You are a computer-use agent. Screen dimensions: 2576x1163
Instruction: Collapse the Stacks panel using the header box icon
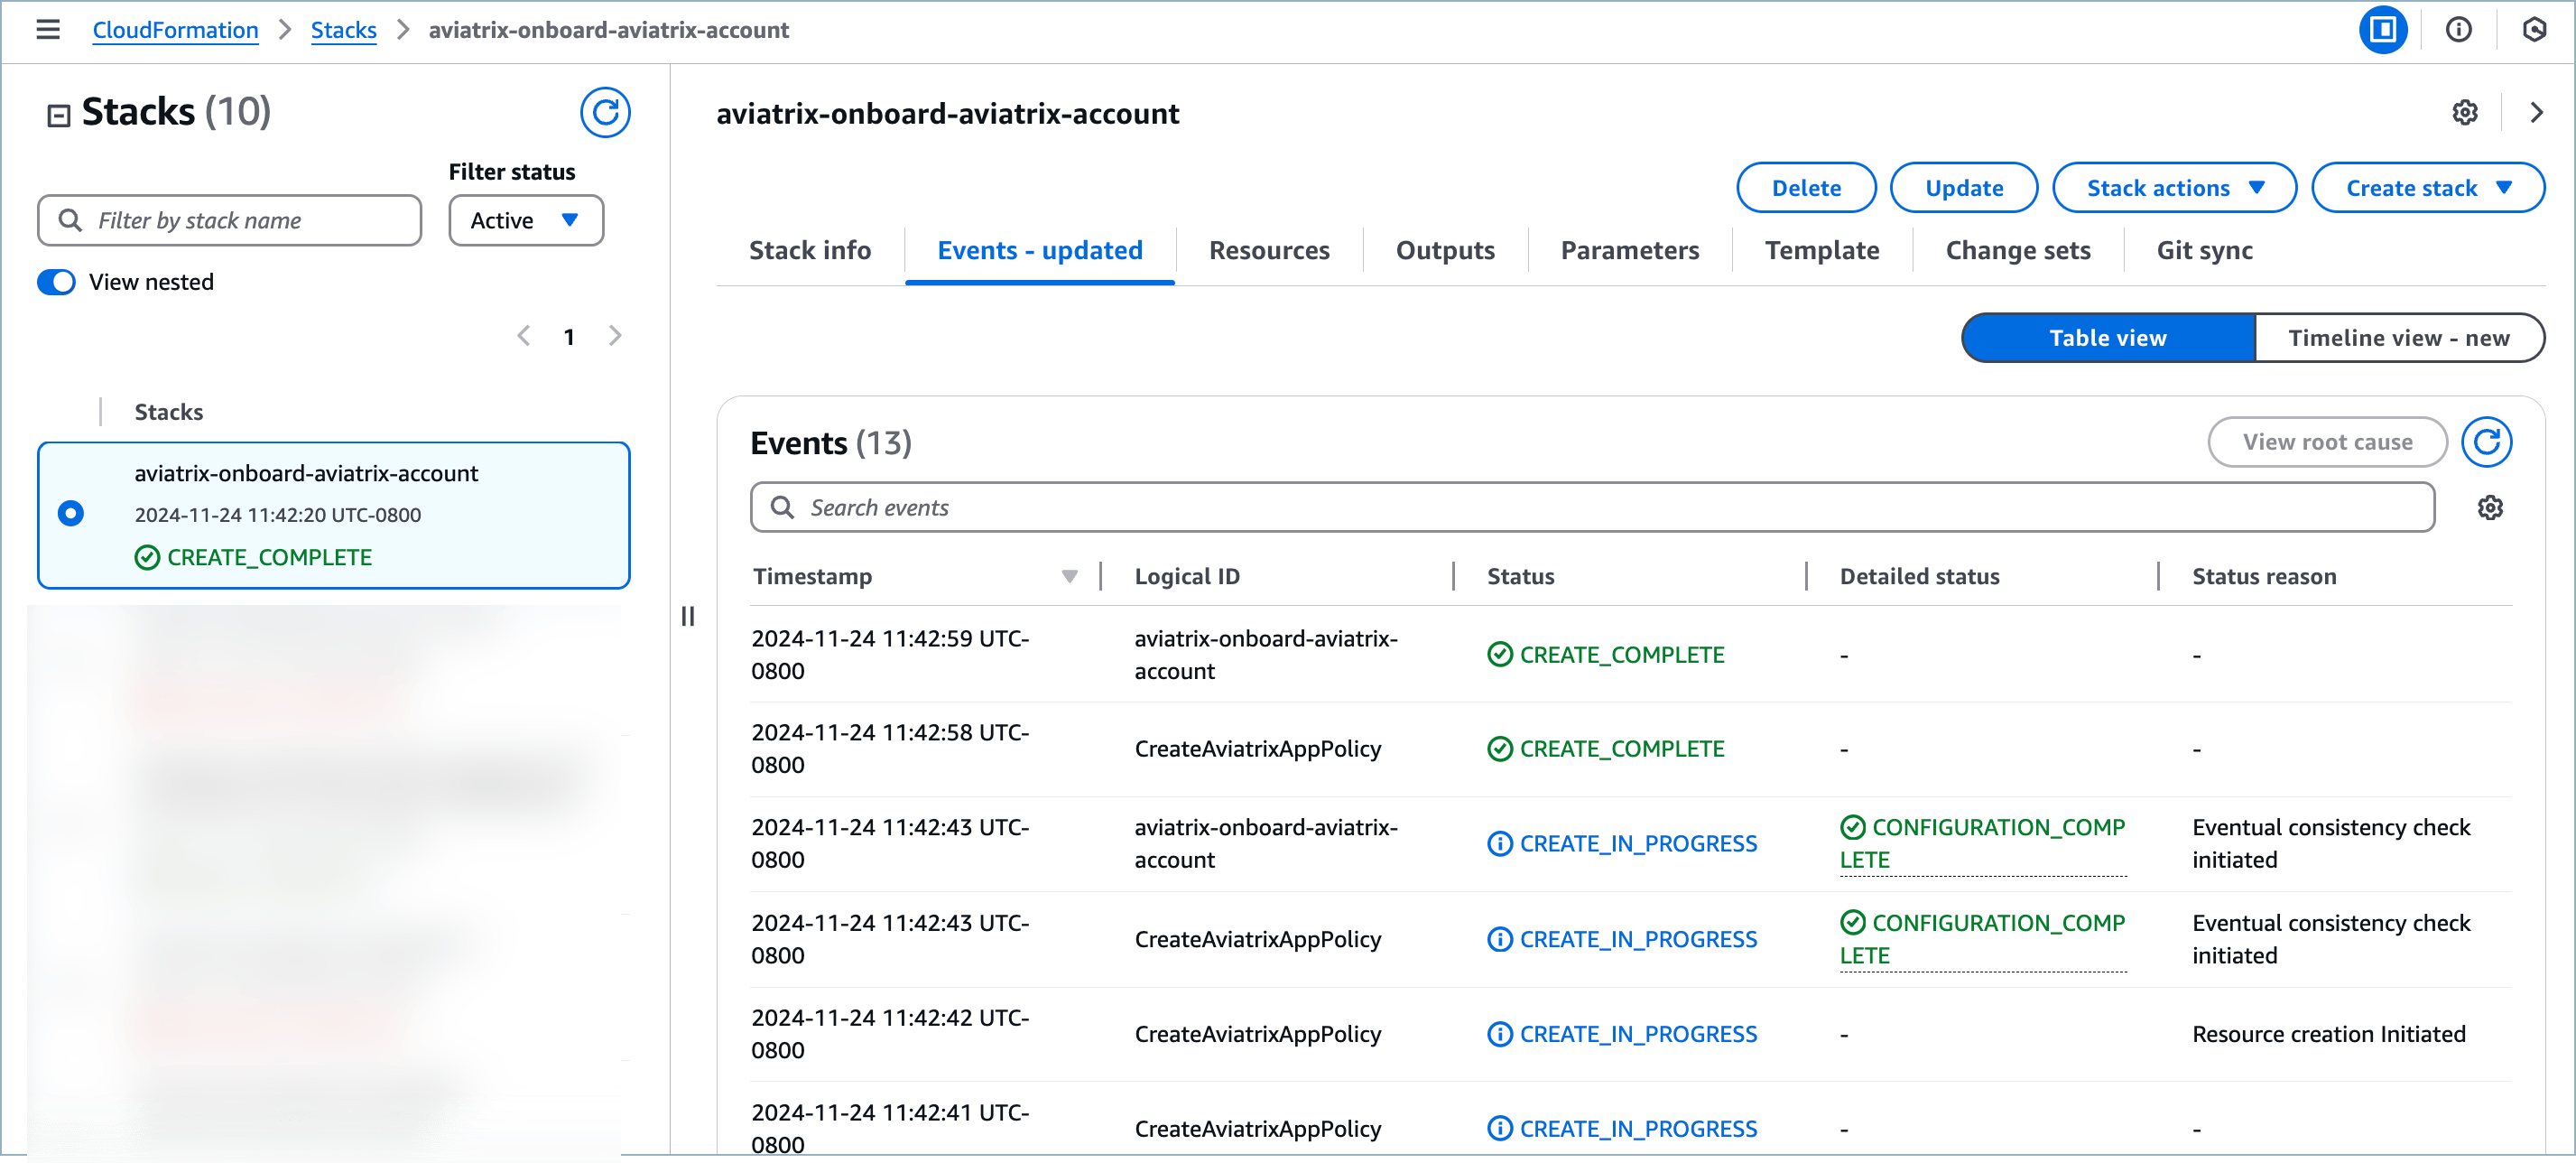(x=59, y=116)
